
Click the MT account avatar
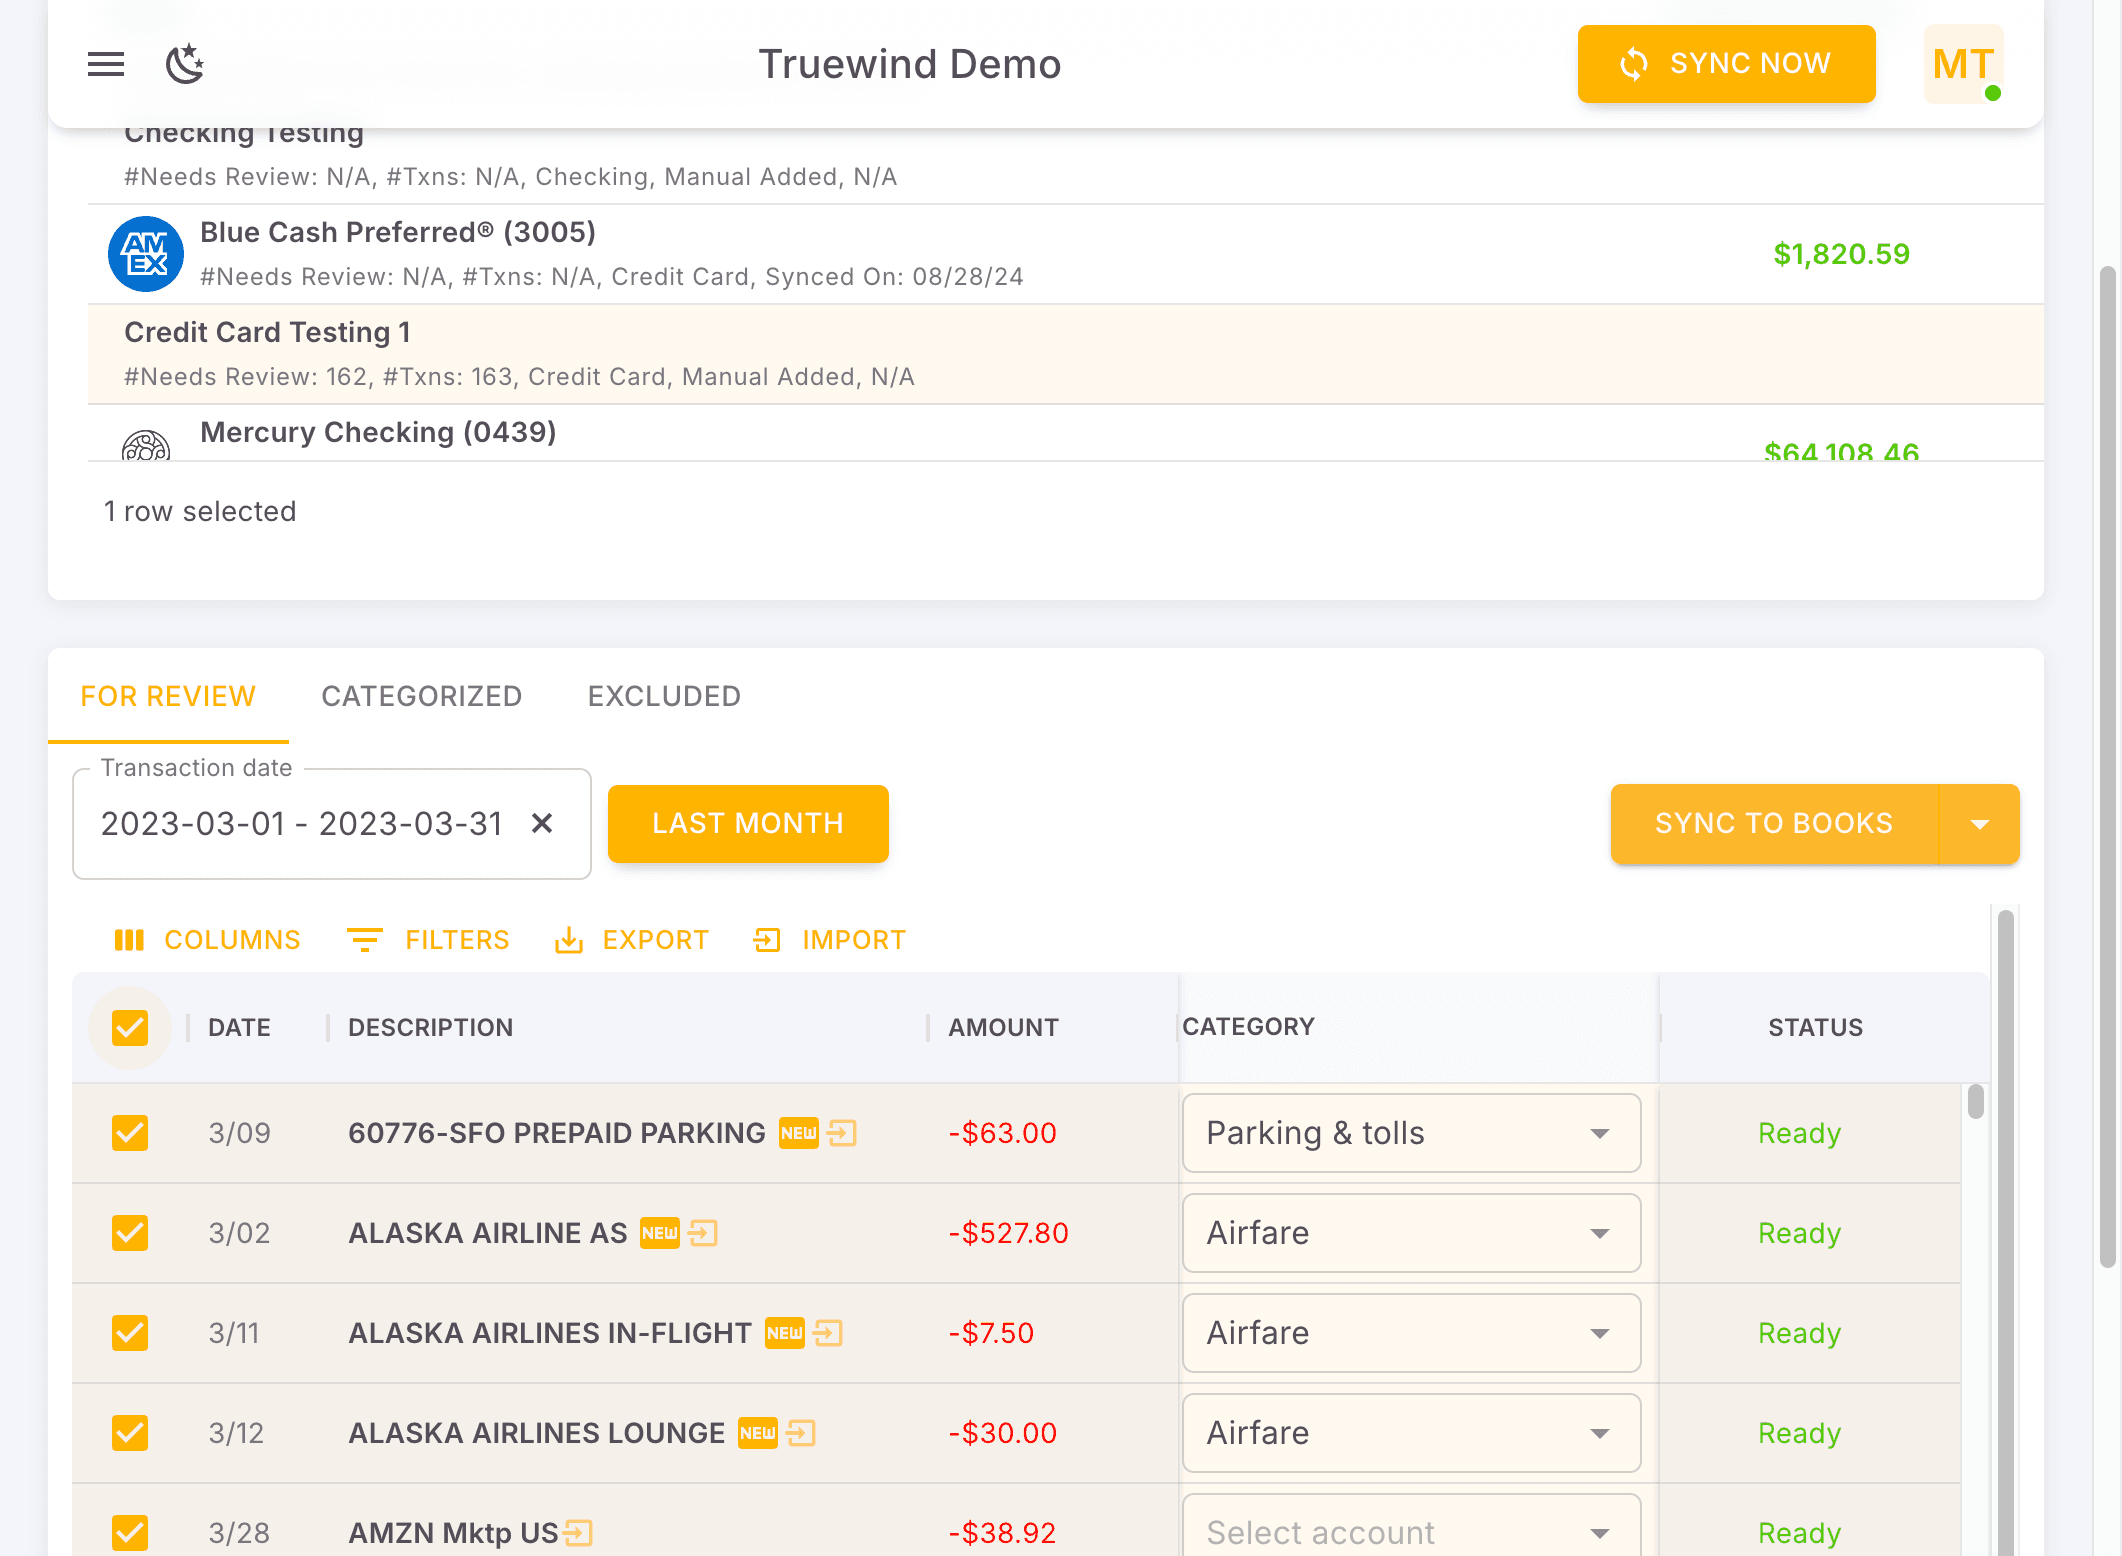pyautogui.click(x=1962, y=64)
